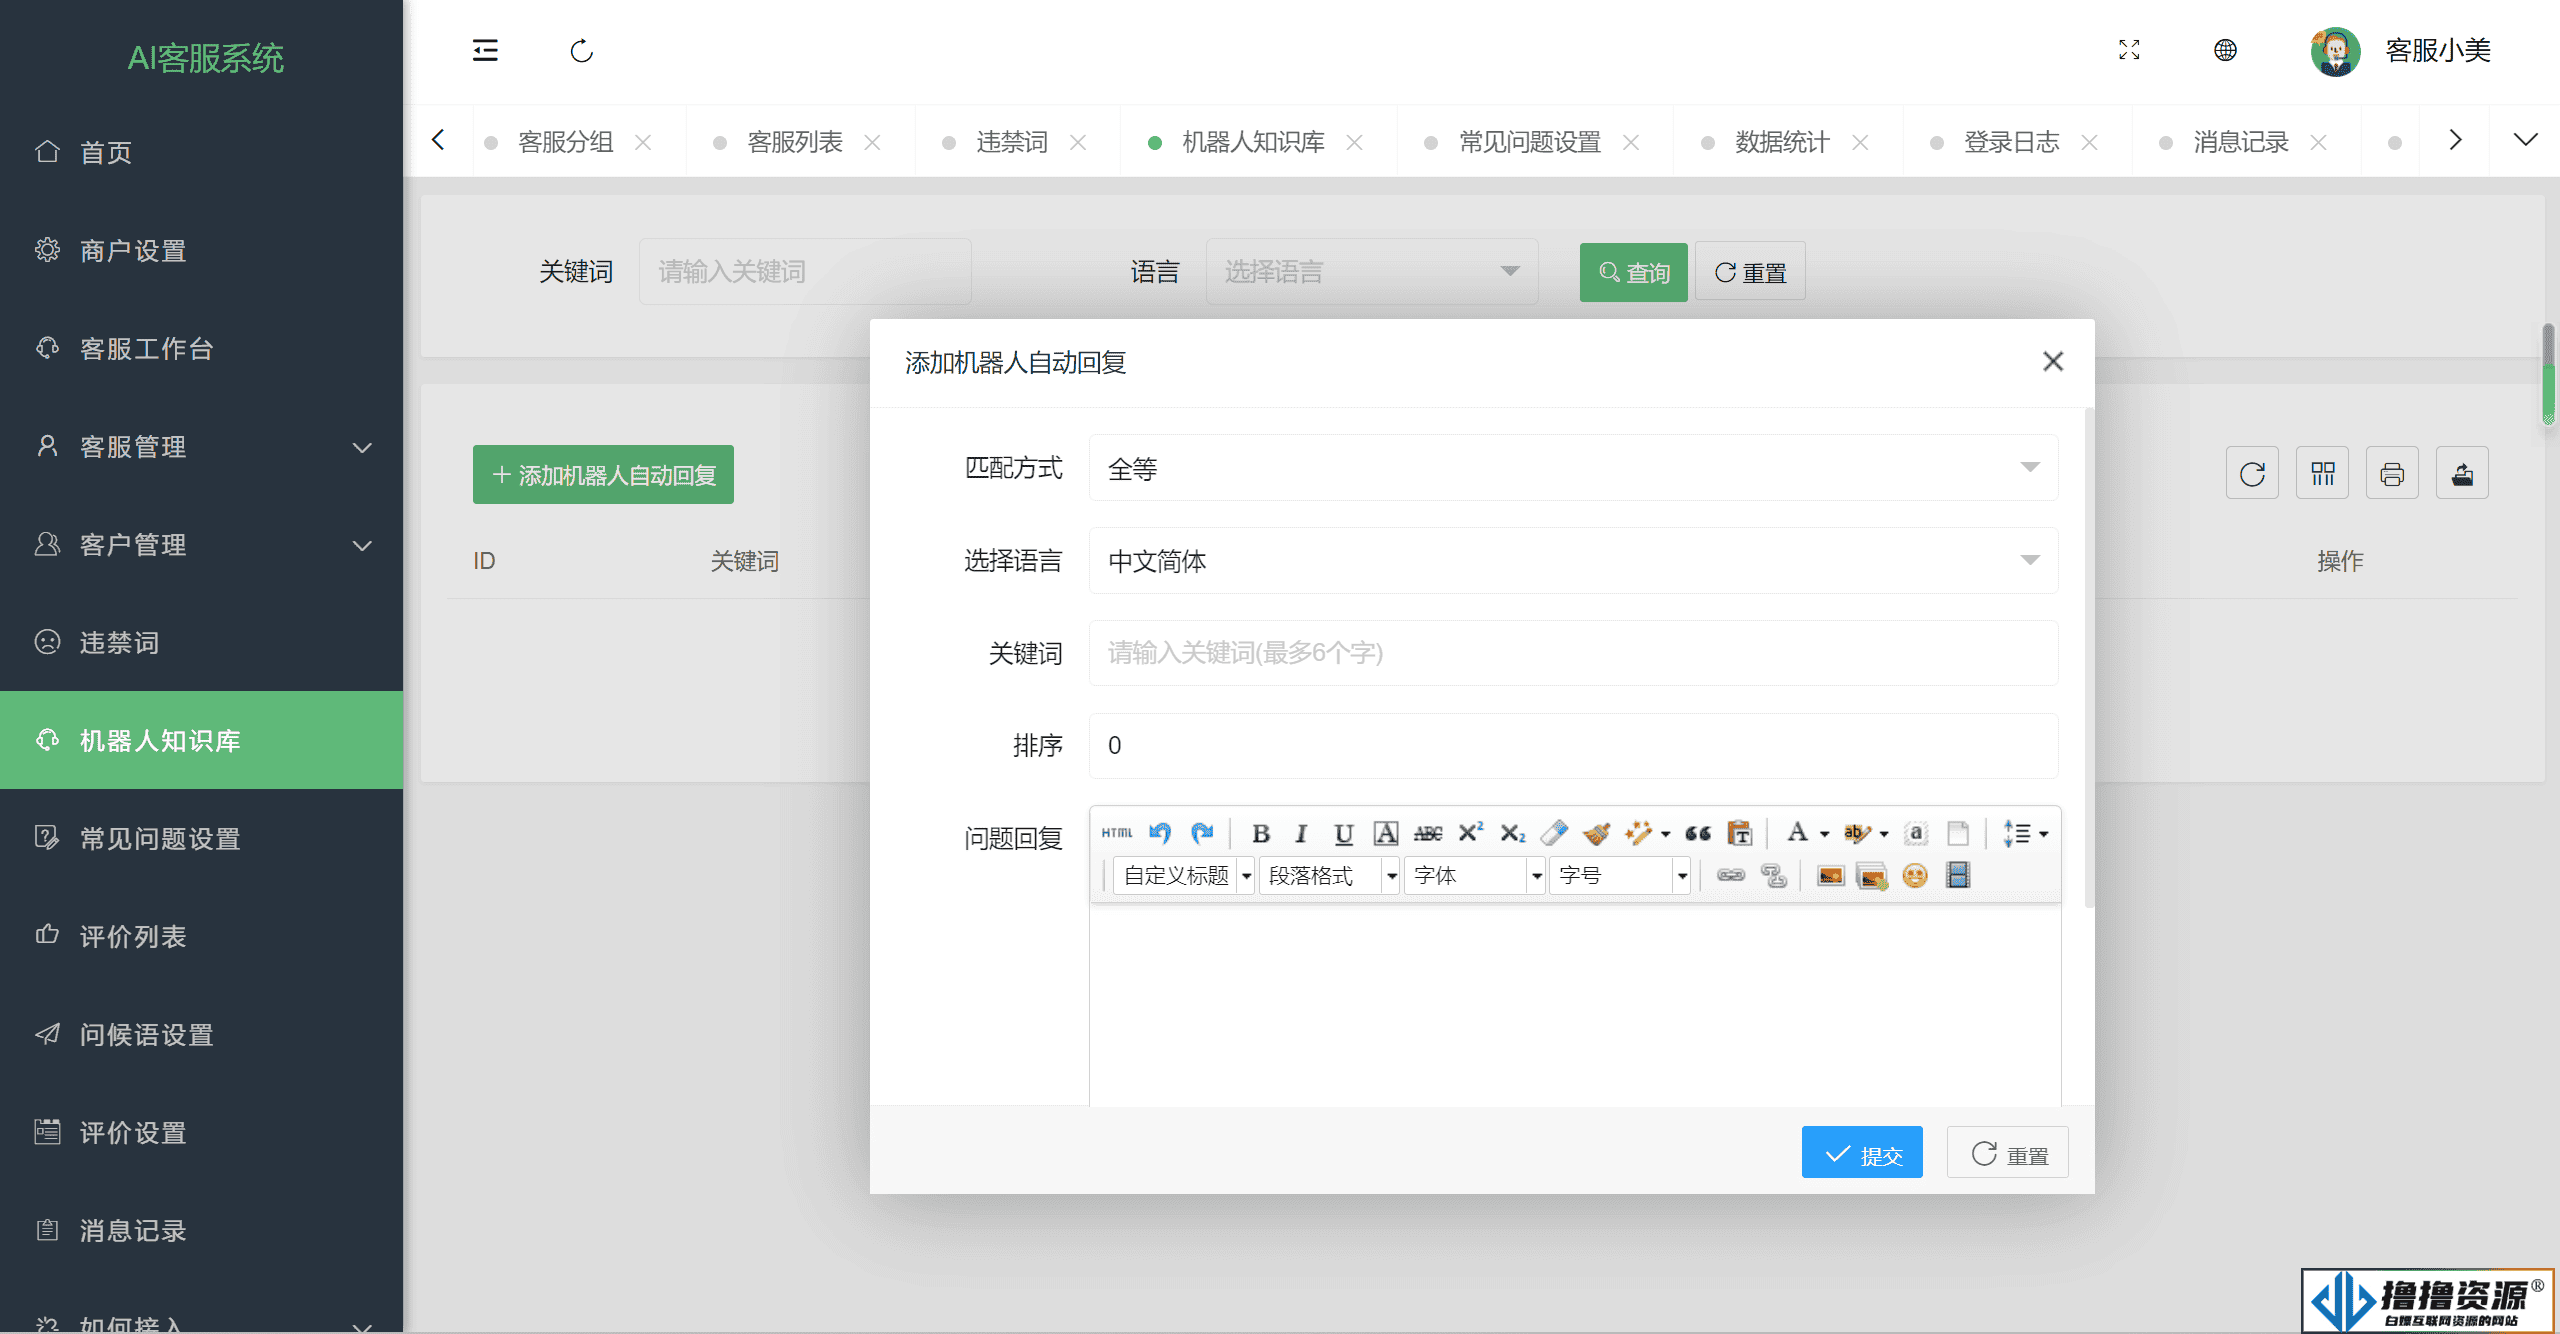This screenshot has width=2560, height=1334.
Task: Toggle the sidebar collapse icon
Action: (x=485, y=50)
